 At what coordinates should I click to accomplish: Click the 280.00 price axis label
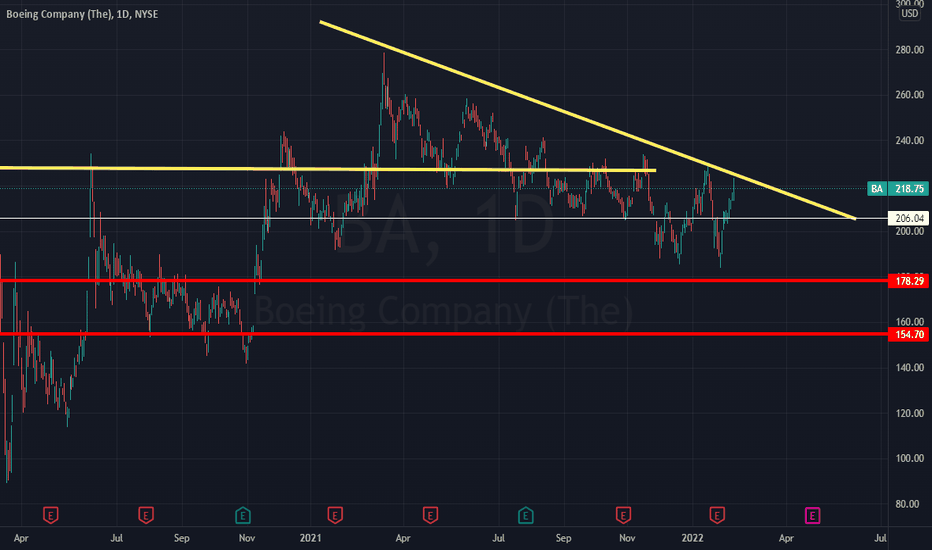(x=909, y=50)
